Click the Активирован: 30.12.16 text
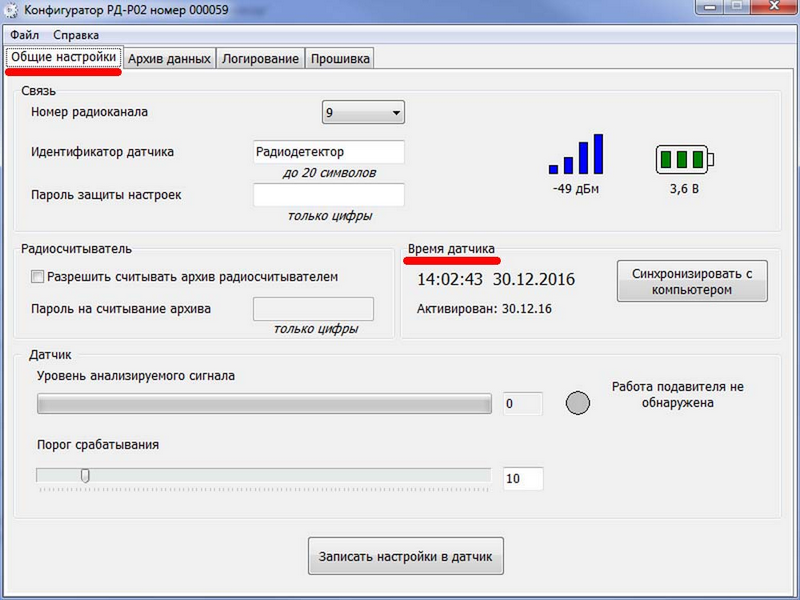This screenshot has height=600, width=800. tap(484, 309)
